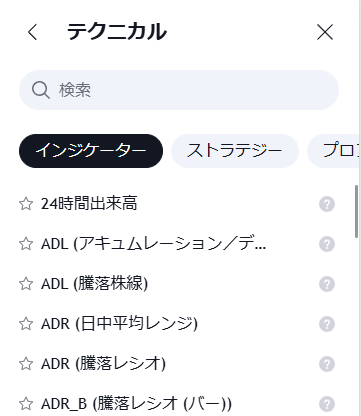Click the search magnifier icon
Image resolution: width=361 pixels, height=416 pixels.
click(41, 90)
